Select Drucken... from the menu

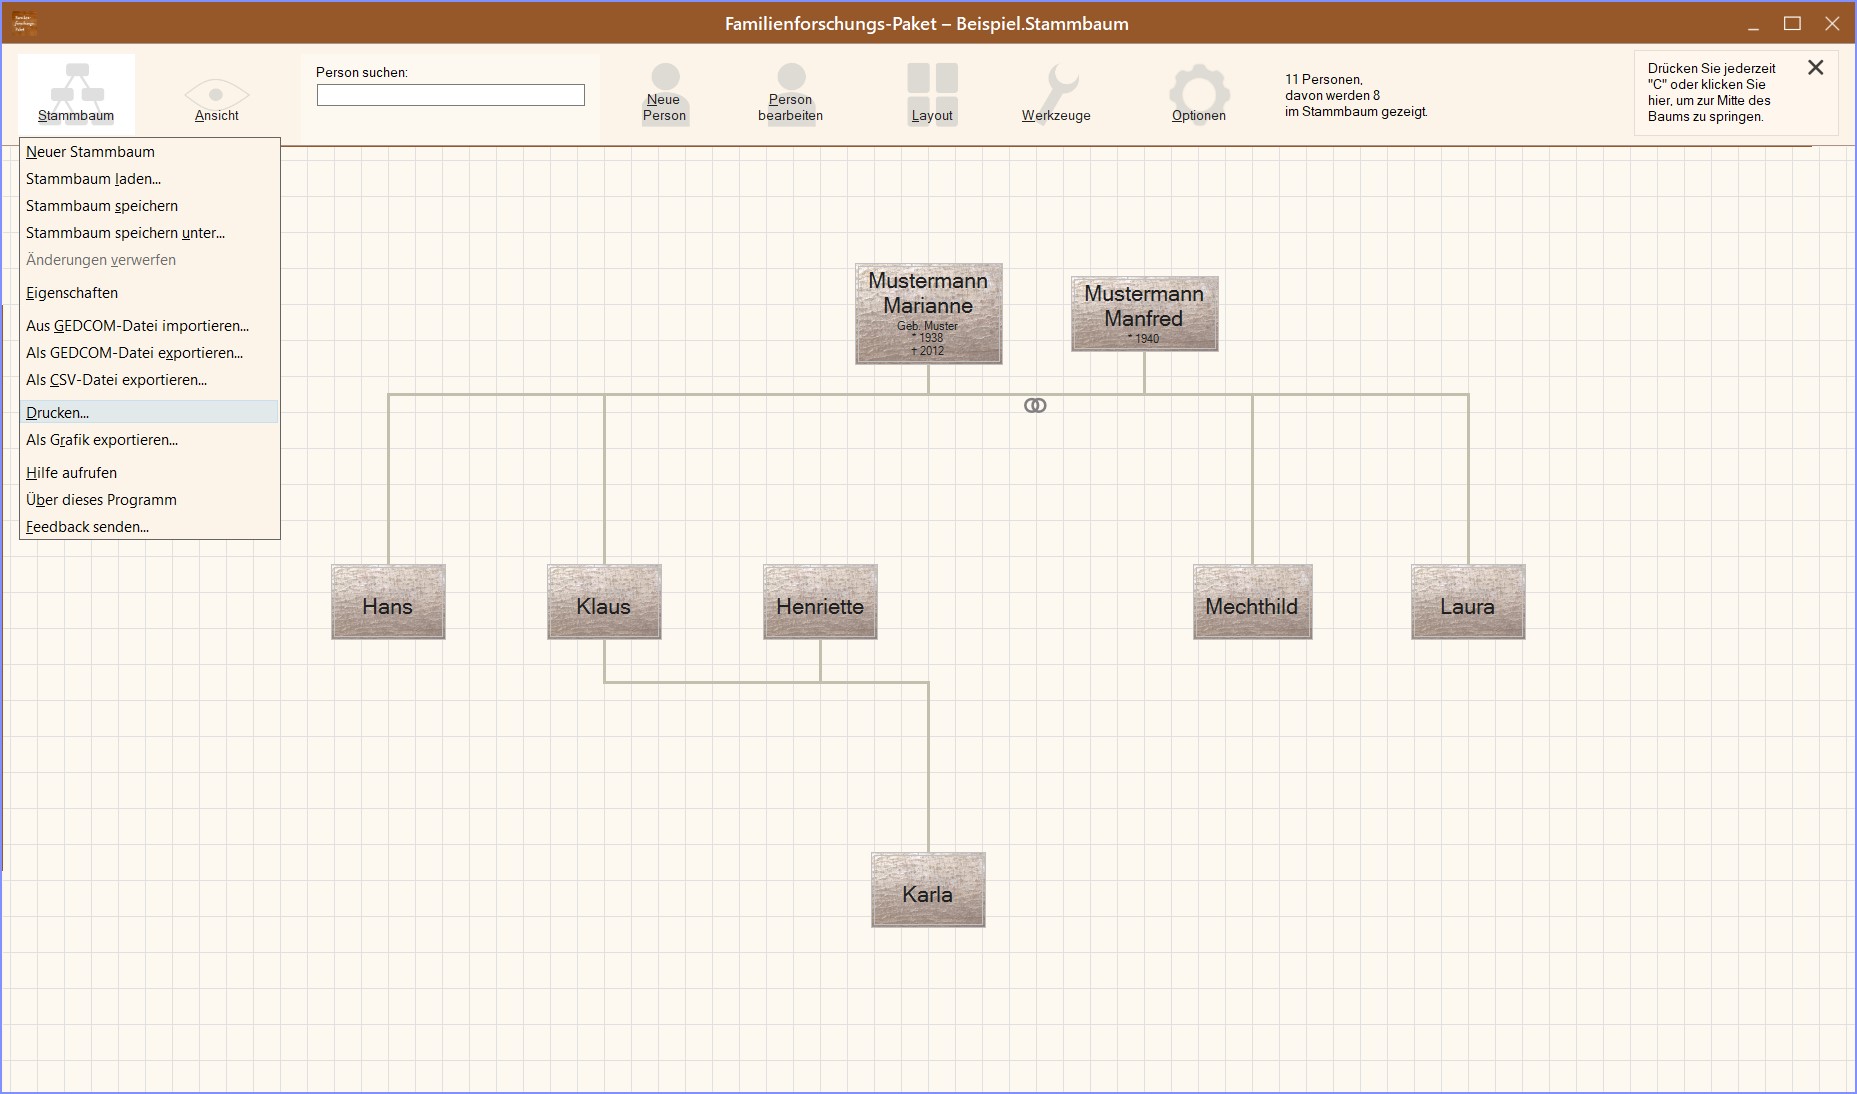[58, 413]
